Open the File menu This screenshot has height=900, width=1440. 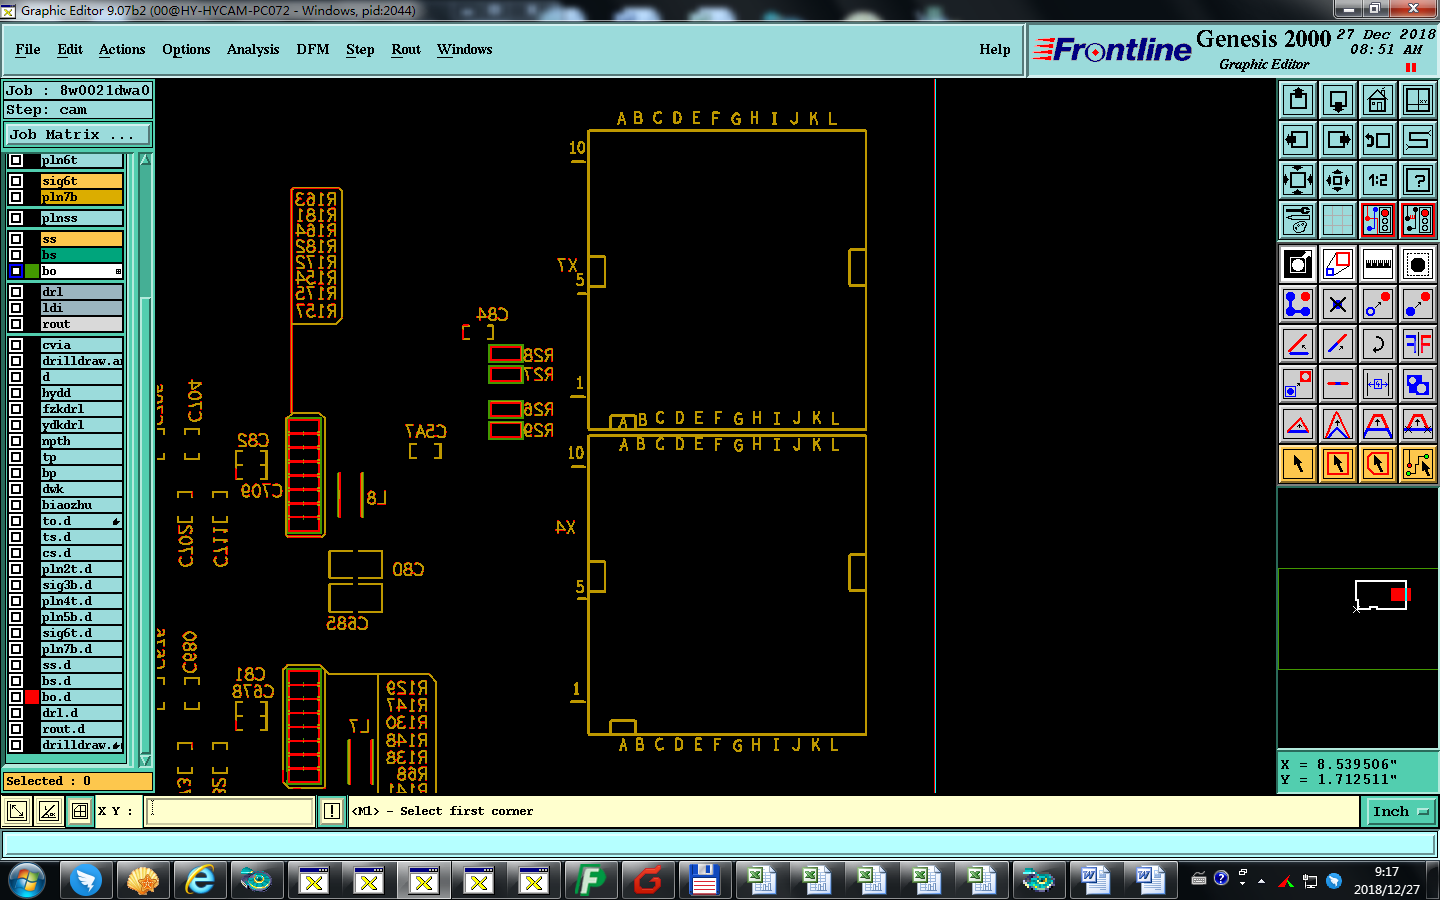click(28, 49)
